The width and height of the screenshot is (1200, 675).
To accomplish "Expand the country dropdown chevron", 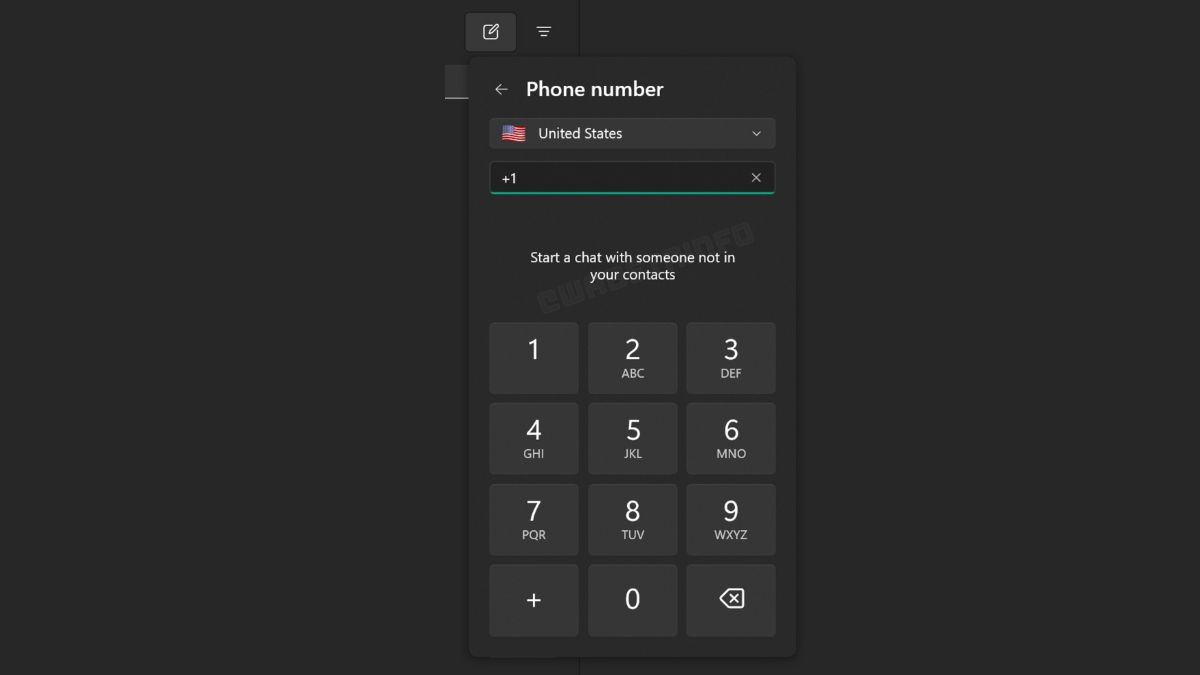I will click(756, 133).
